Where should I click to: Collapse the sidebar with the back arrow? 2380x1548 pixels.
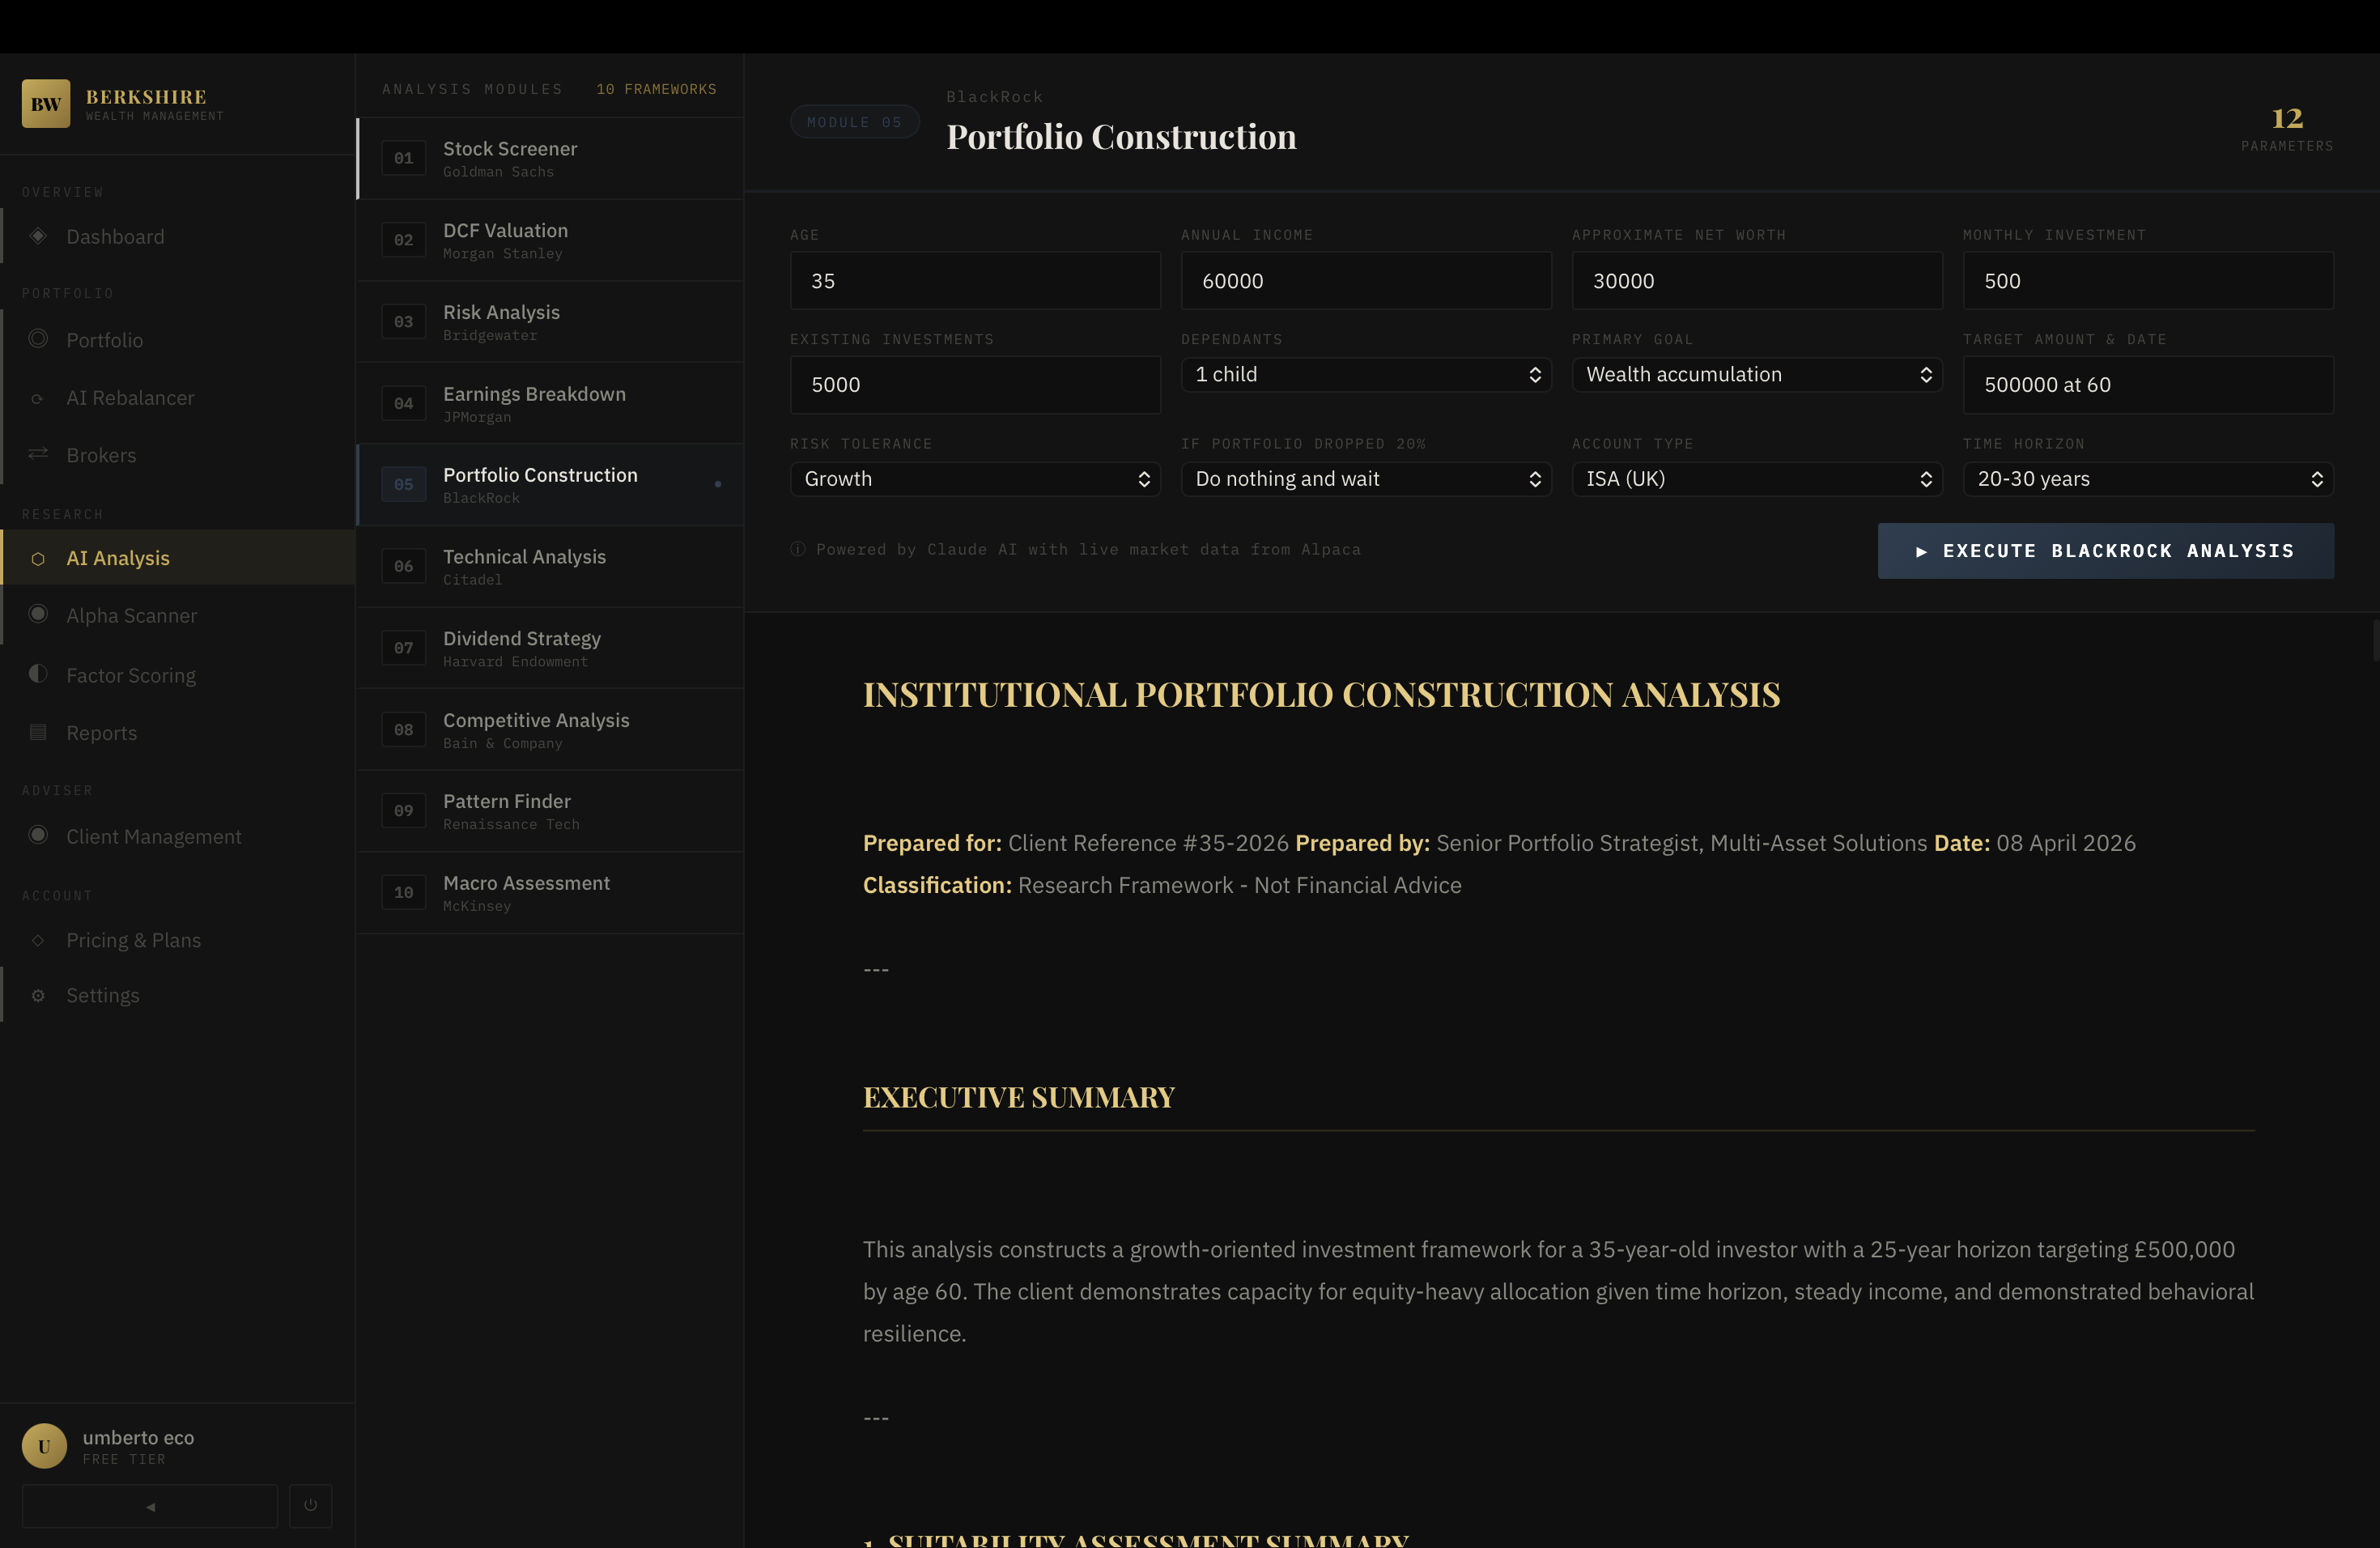coord(149,1505)
